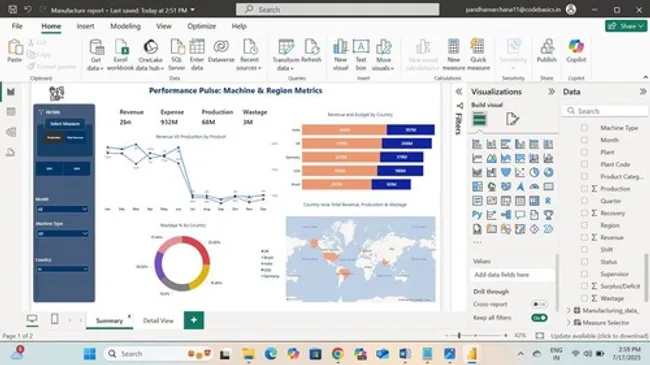Add a new report page
The image size is (650, 365).
pos(194,320)
